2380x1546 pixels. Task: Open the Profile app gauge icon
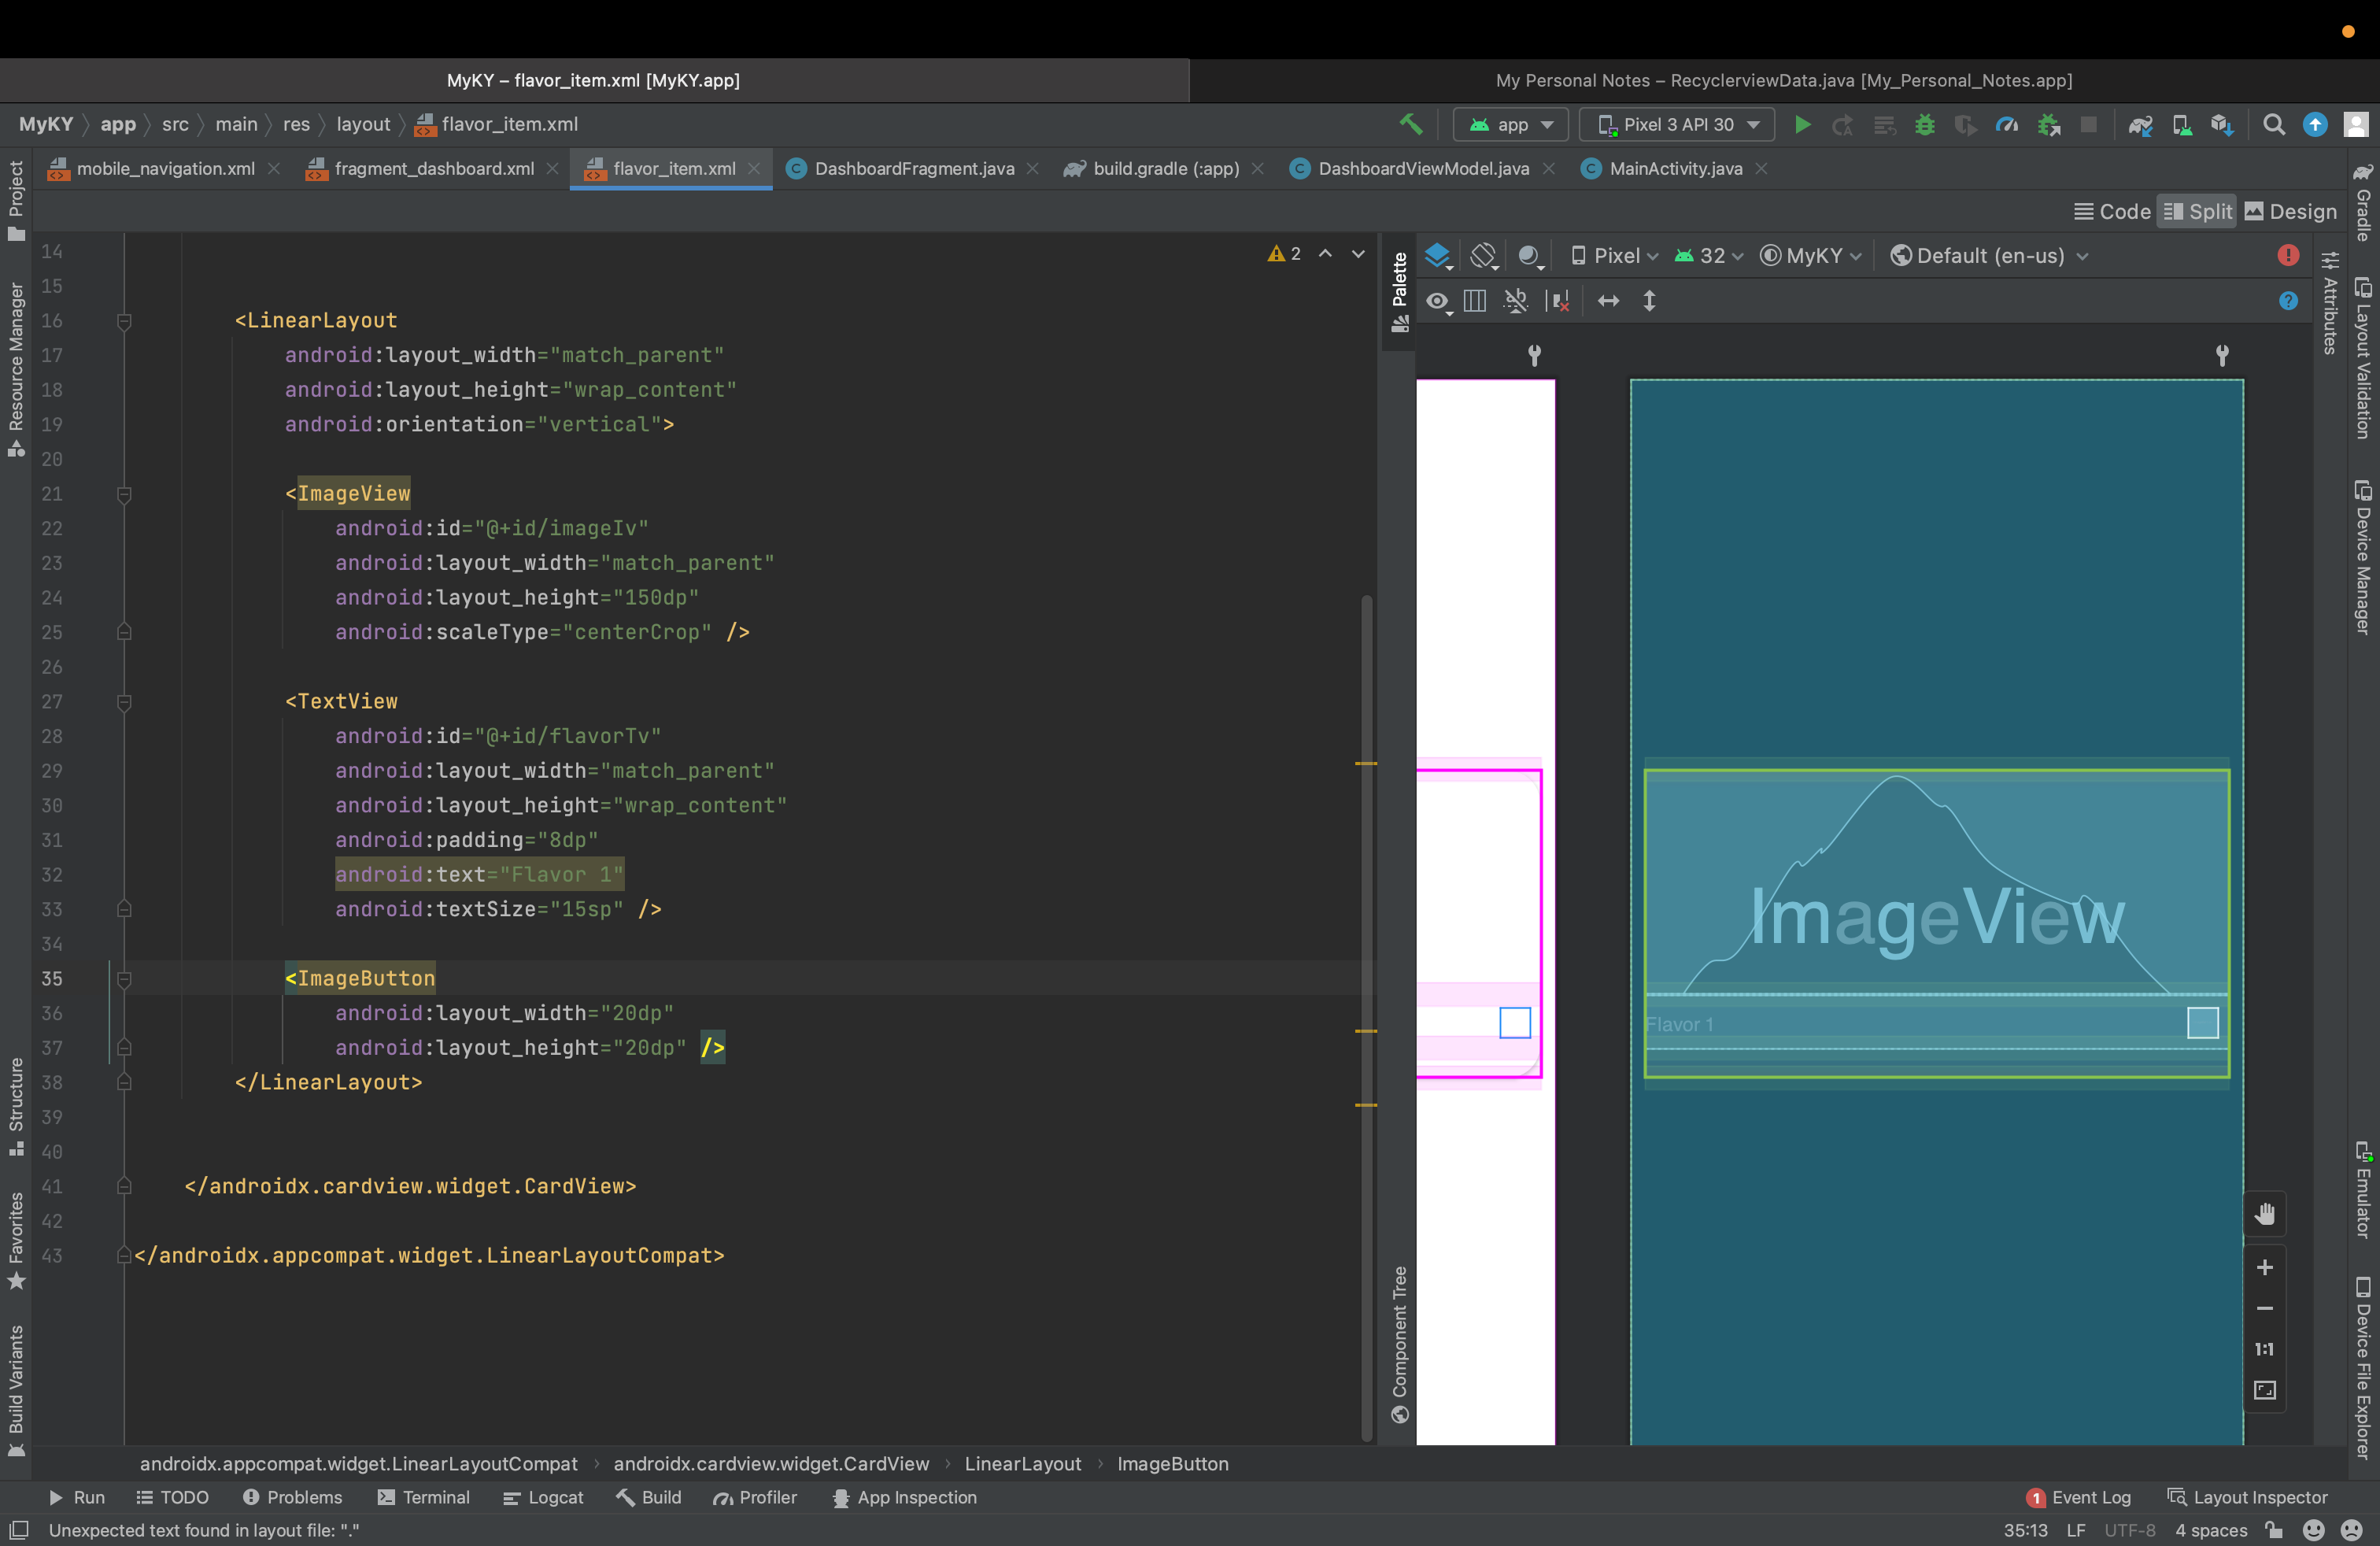(2006, 124)
